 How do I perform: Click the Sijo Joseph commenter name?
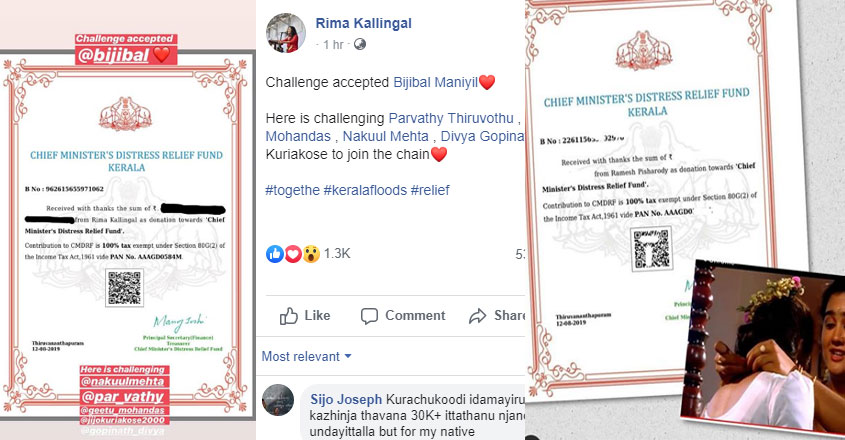point(346,399)
